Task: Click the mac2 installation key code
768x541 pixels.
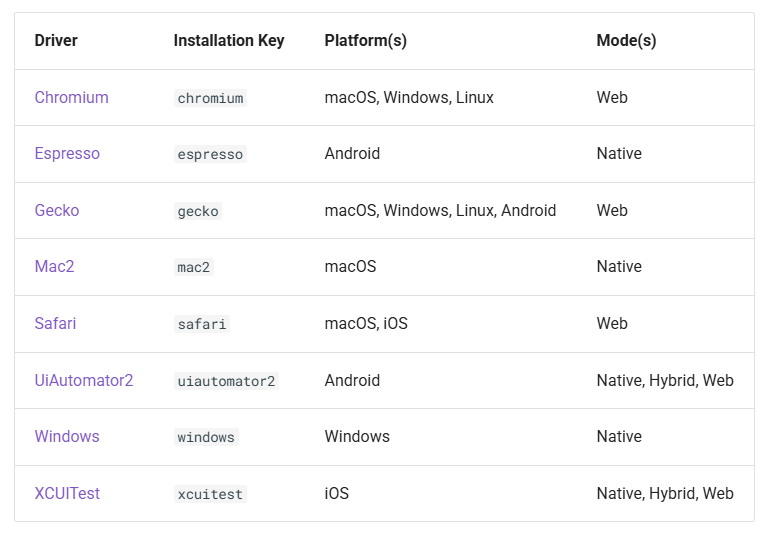Action: coord(193,267)
